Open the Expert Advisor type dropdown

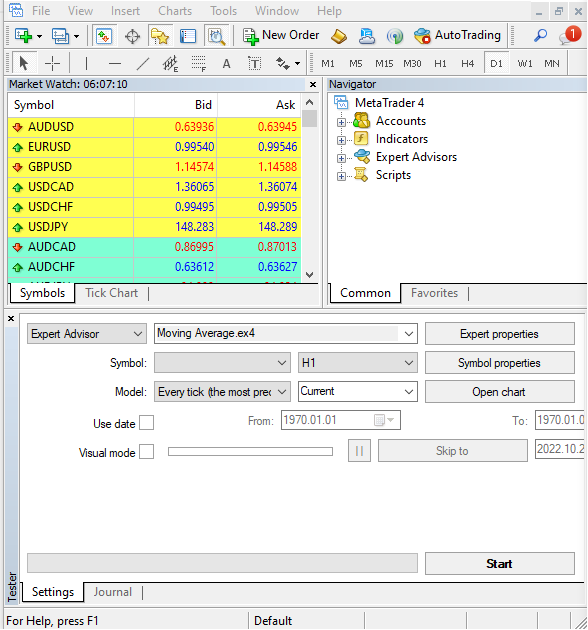tap(87, 334)
